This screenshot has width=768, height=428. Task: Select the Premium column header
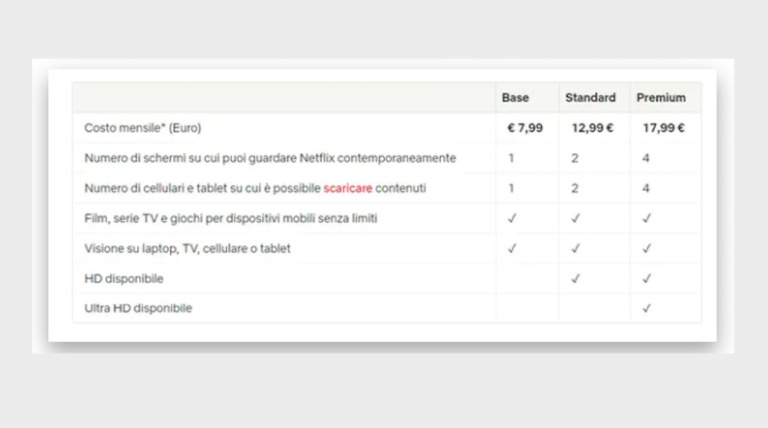point(661,98)
